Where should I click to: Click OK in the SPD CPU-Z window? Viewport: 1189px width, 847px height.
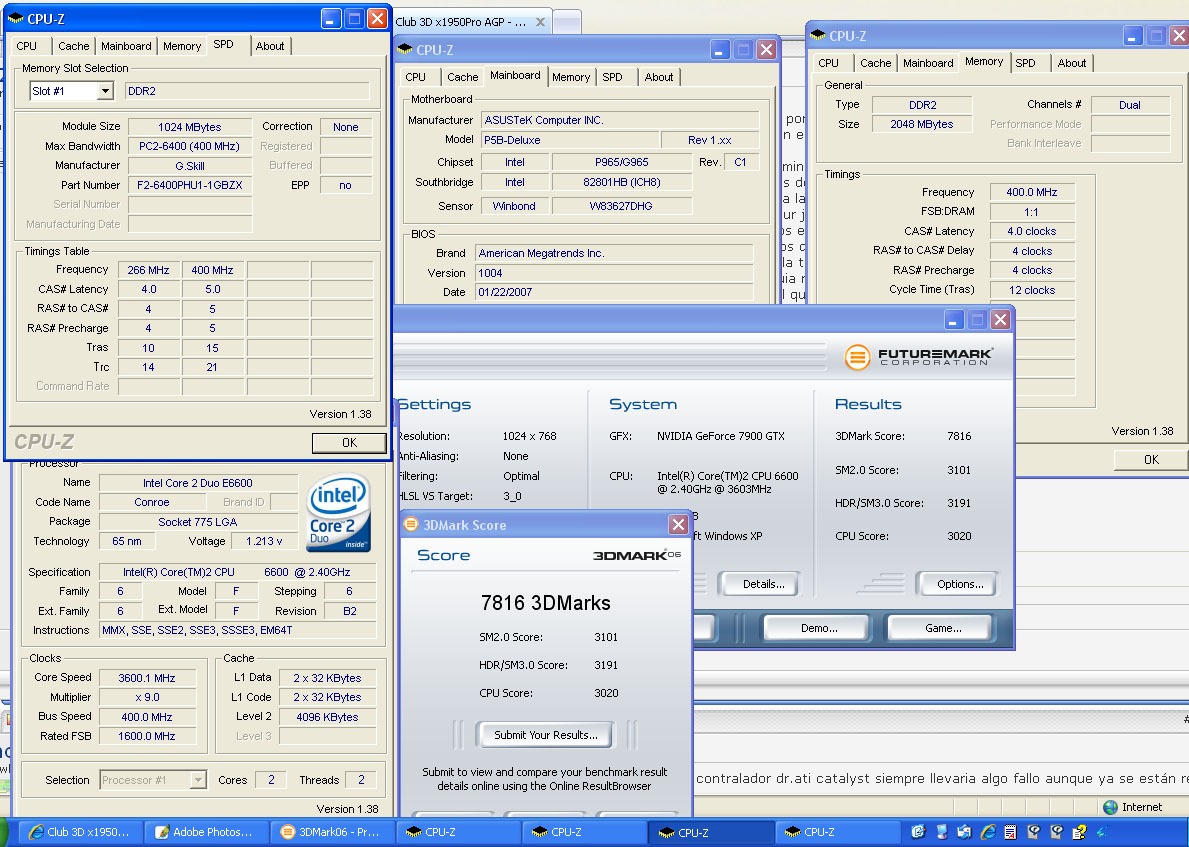point(348,443)
